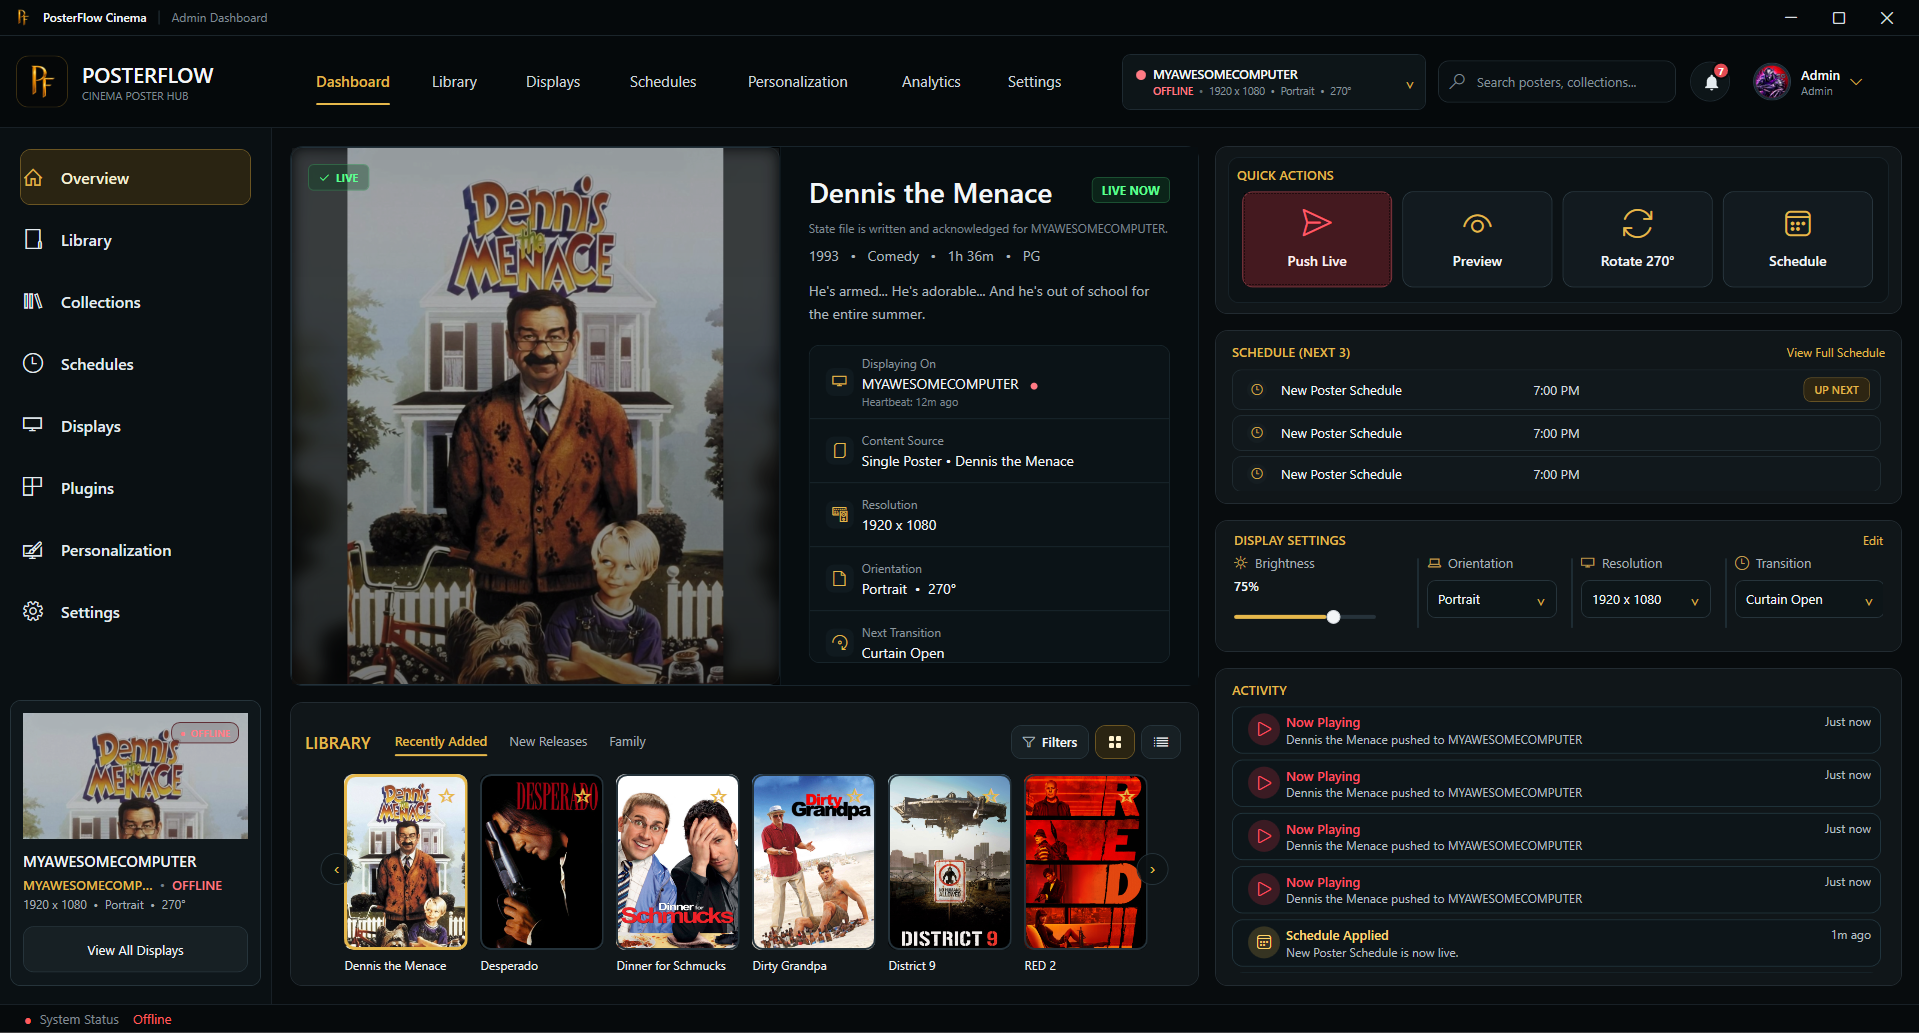Select RED 2 poster thumbnail

(x=1085, y=862)
